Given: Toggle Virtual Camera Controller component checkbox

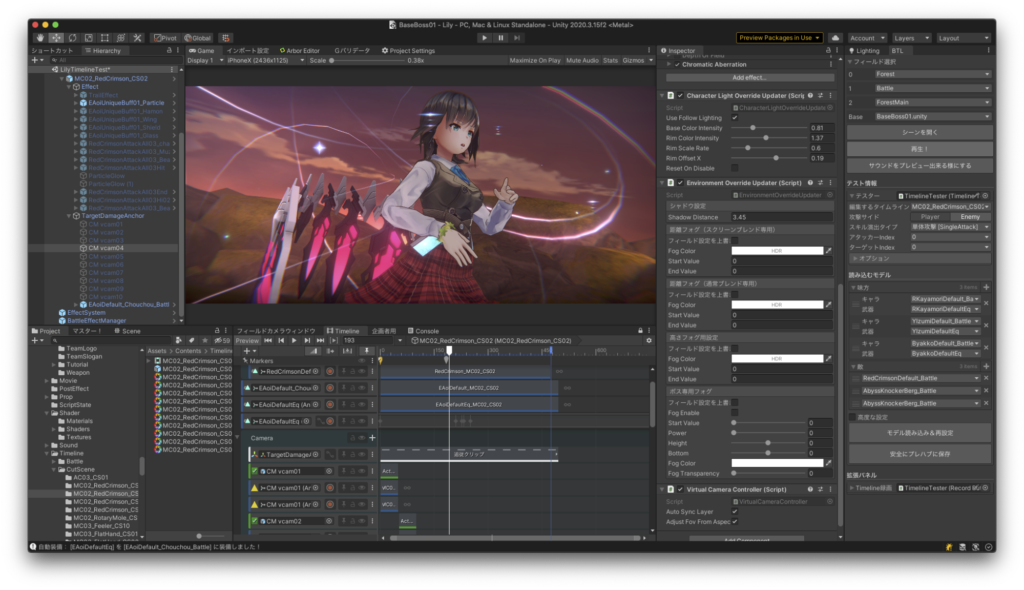Looking at the screenshot, I should [680, 489].
